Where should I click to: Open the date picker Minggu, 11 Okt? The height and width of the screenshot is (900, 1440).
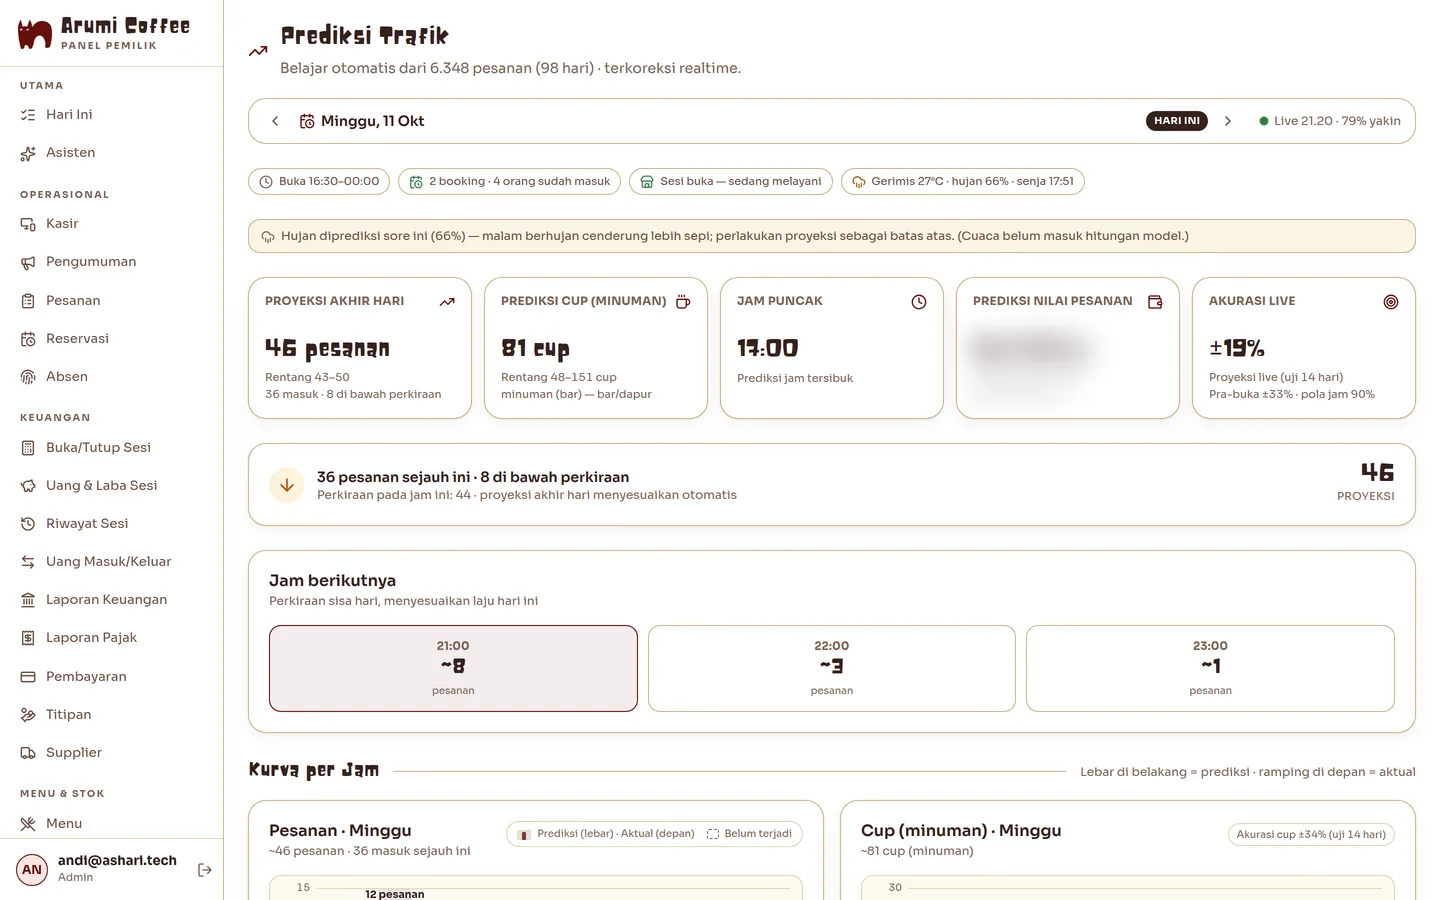pyautogui.click(x=362, y=121)
